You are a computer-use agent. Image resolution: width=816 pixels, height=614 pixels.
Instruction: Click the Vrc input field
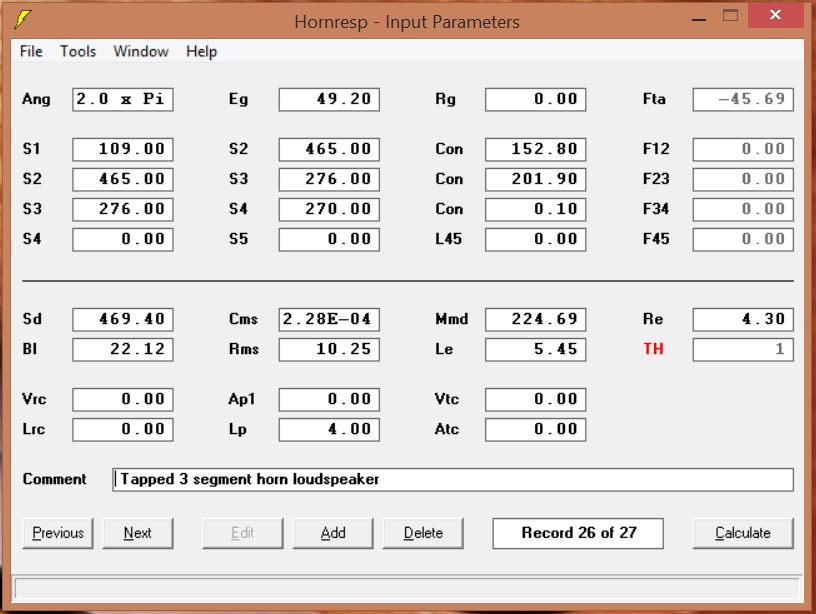[x=123, y=400]
